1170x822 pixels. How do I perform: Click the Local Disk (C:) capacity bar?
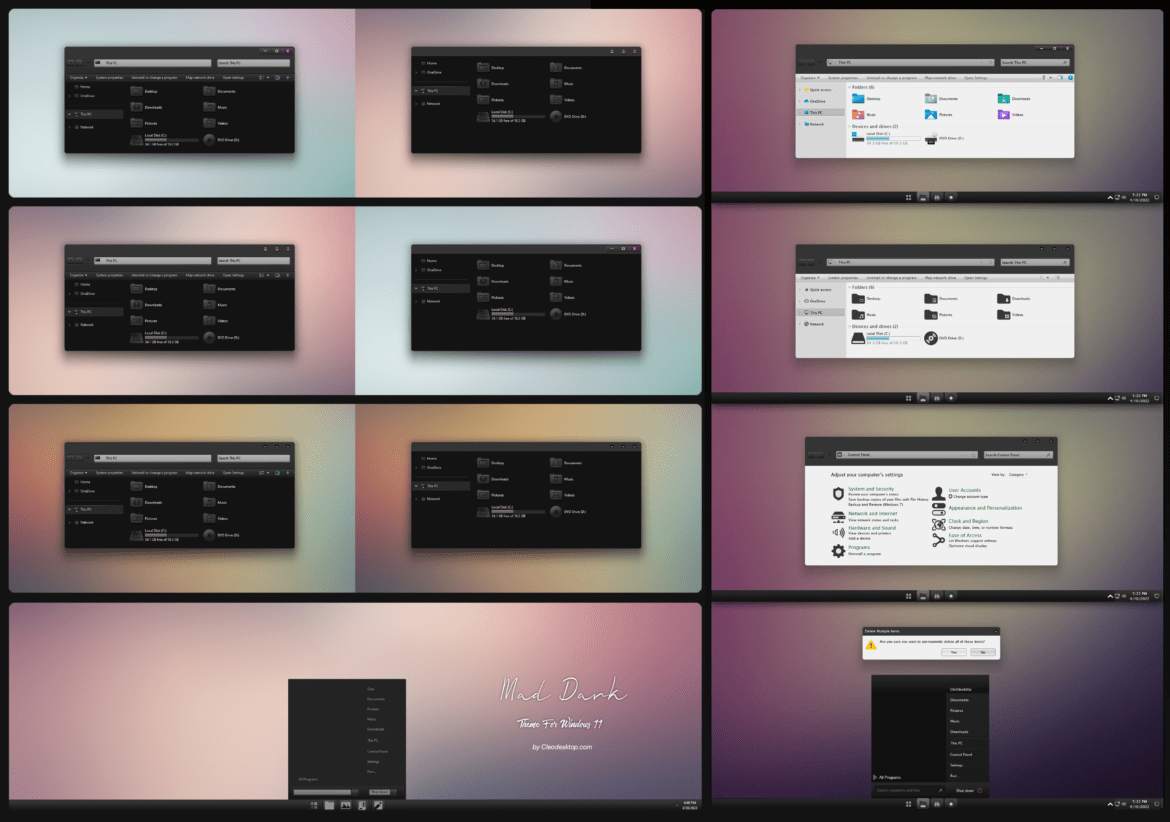click(893, 138)
